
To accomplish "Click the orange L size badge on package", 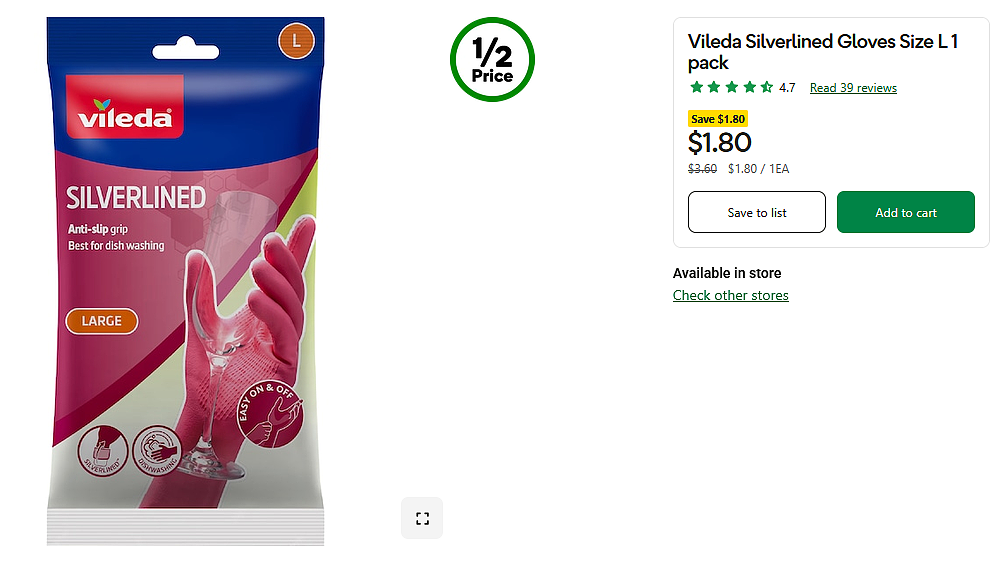I will (x=296, y=41).
